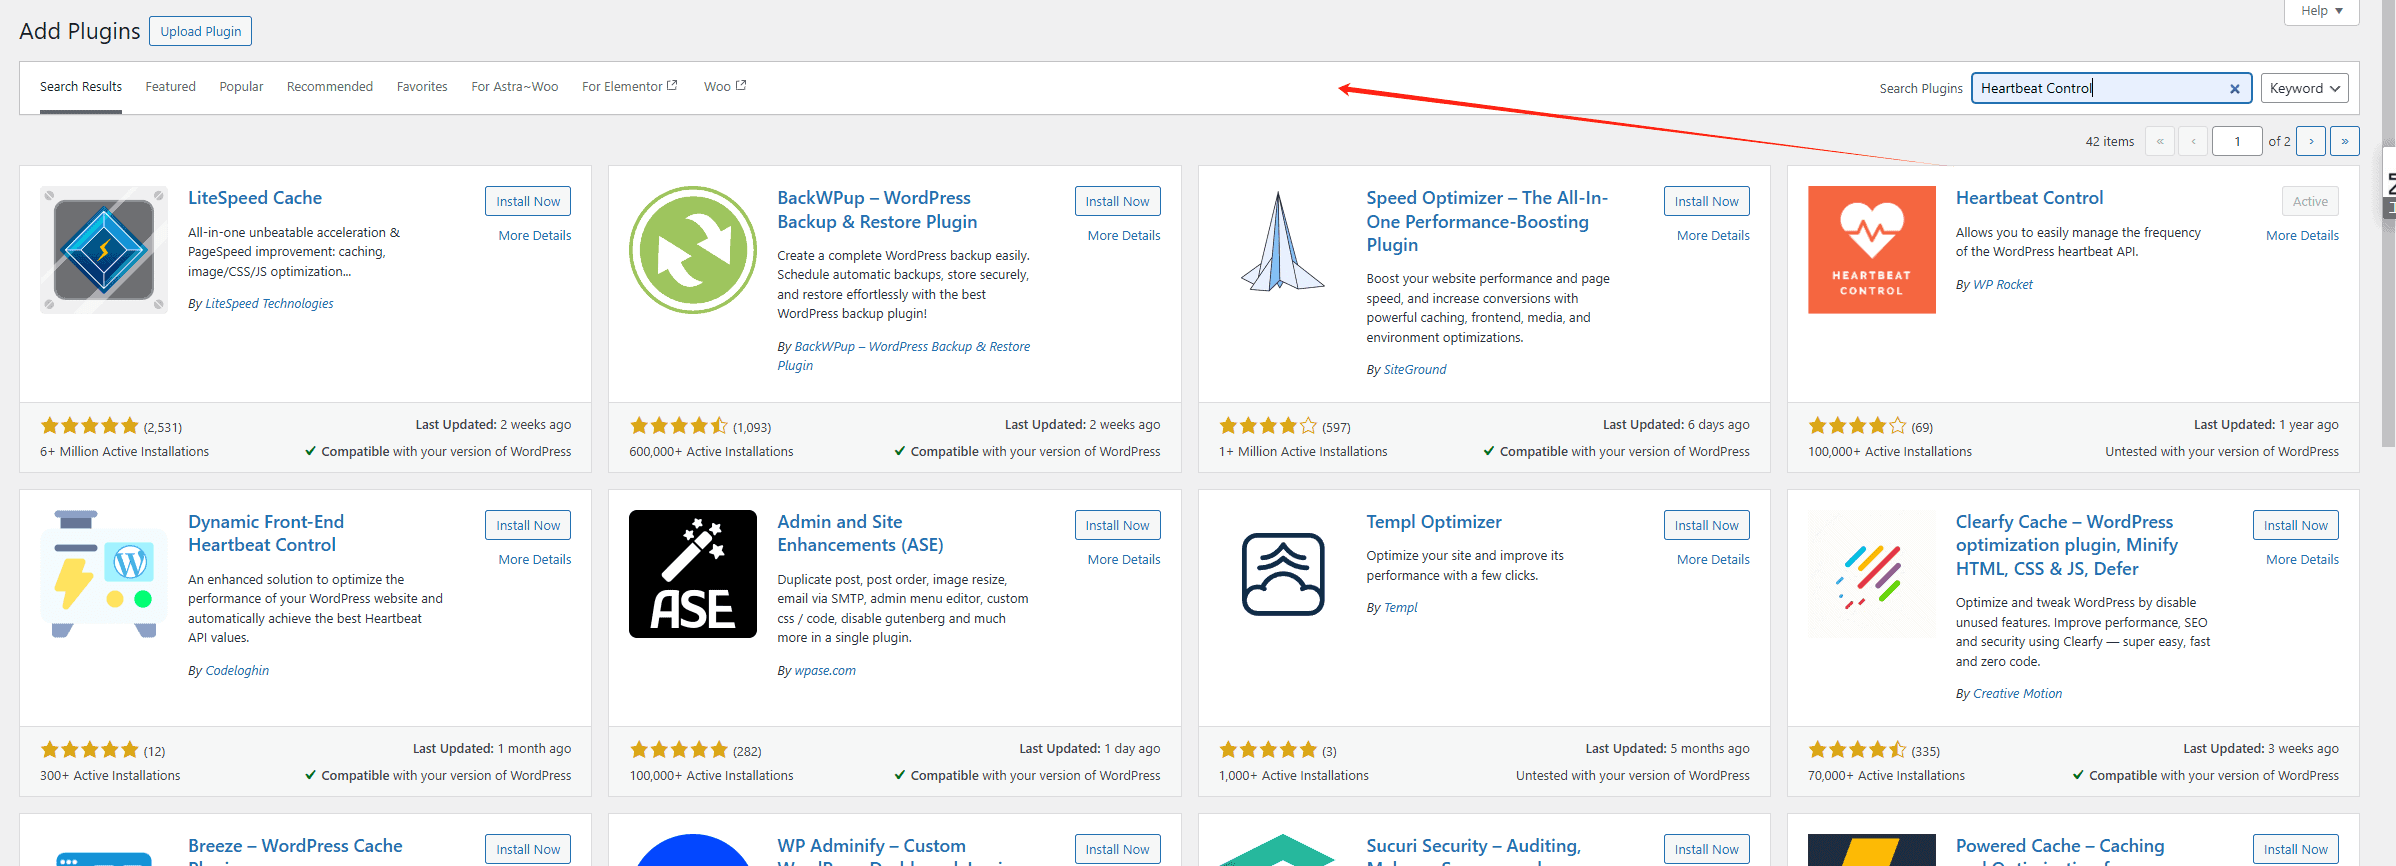
Task: Install the Powered Cache plugin
Action: [2296, 849]
